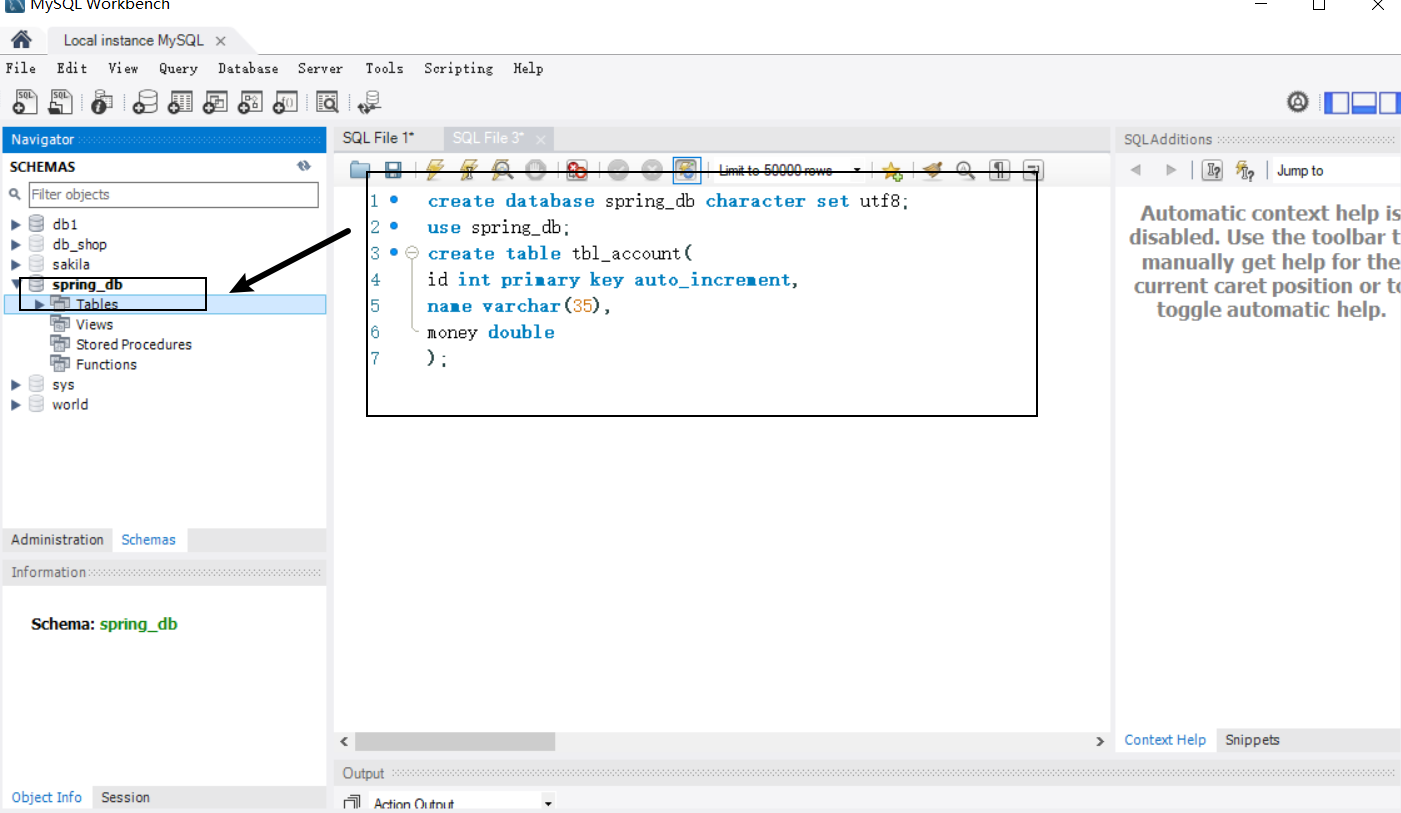This screenshot has width=1401, height=813.
Task: Expand the db_shop schema
Action: [x=16, y=244]
